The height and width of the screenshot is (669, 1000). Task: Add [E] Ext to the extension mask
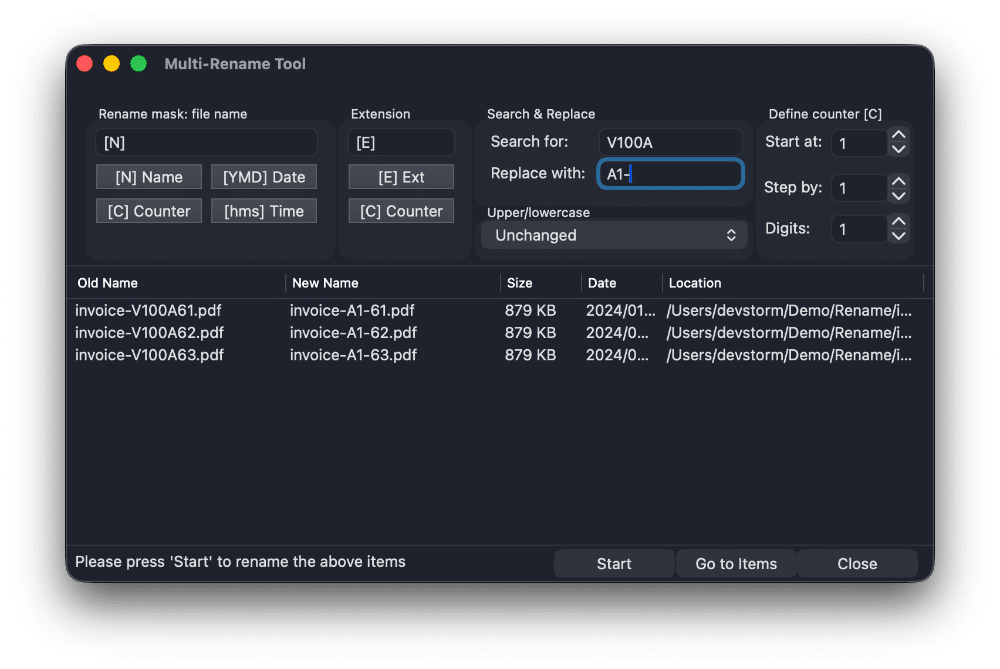tap(400, 176)
